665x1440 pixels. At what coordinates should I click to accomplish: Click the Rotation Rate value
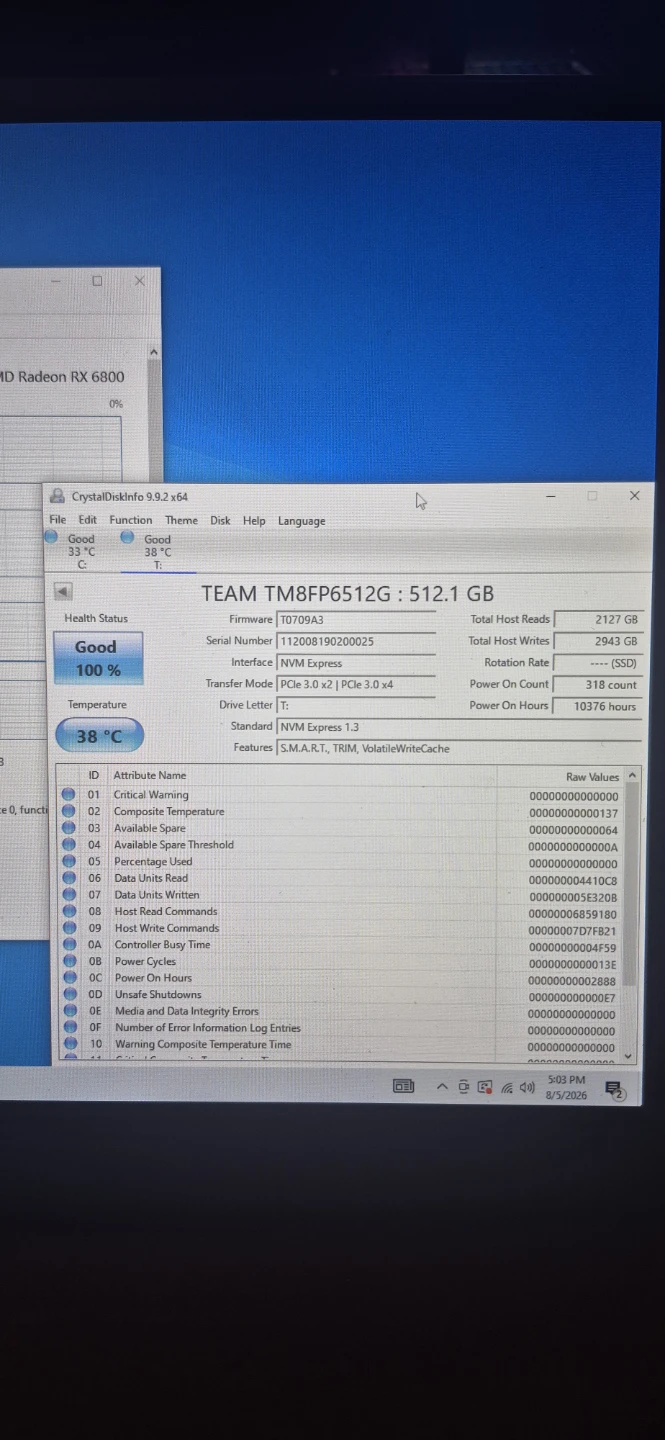click(x=597, y=663)
